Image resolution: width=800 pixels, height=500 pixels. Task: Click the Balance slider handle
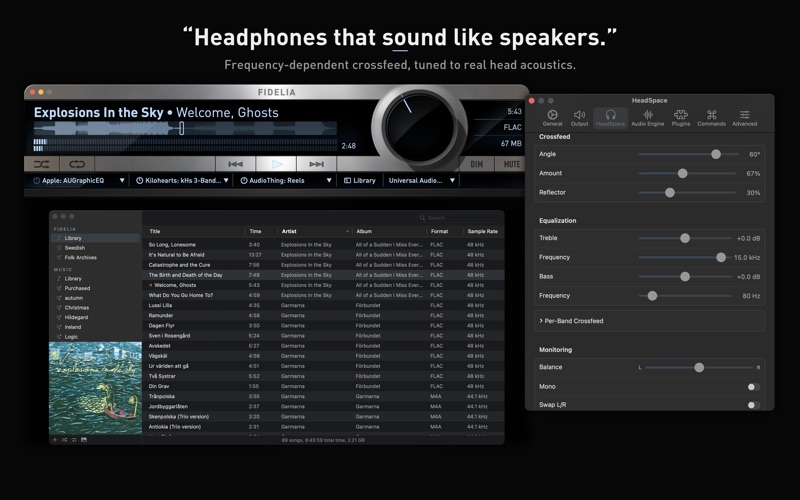tap(699, 367)
